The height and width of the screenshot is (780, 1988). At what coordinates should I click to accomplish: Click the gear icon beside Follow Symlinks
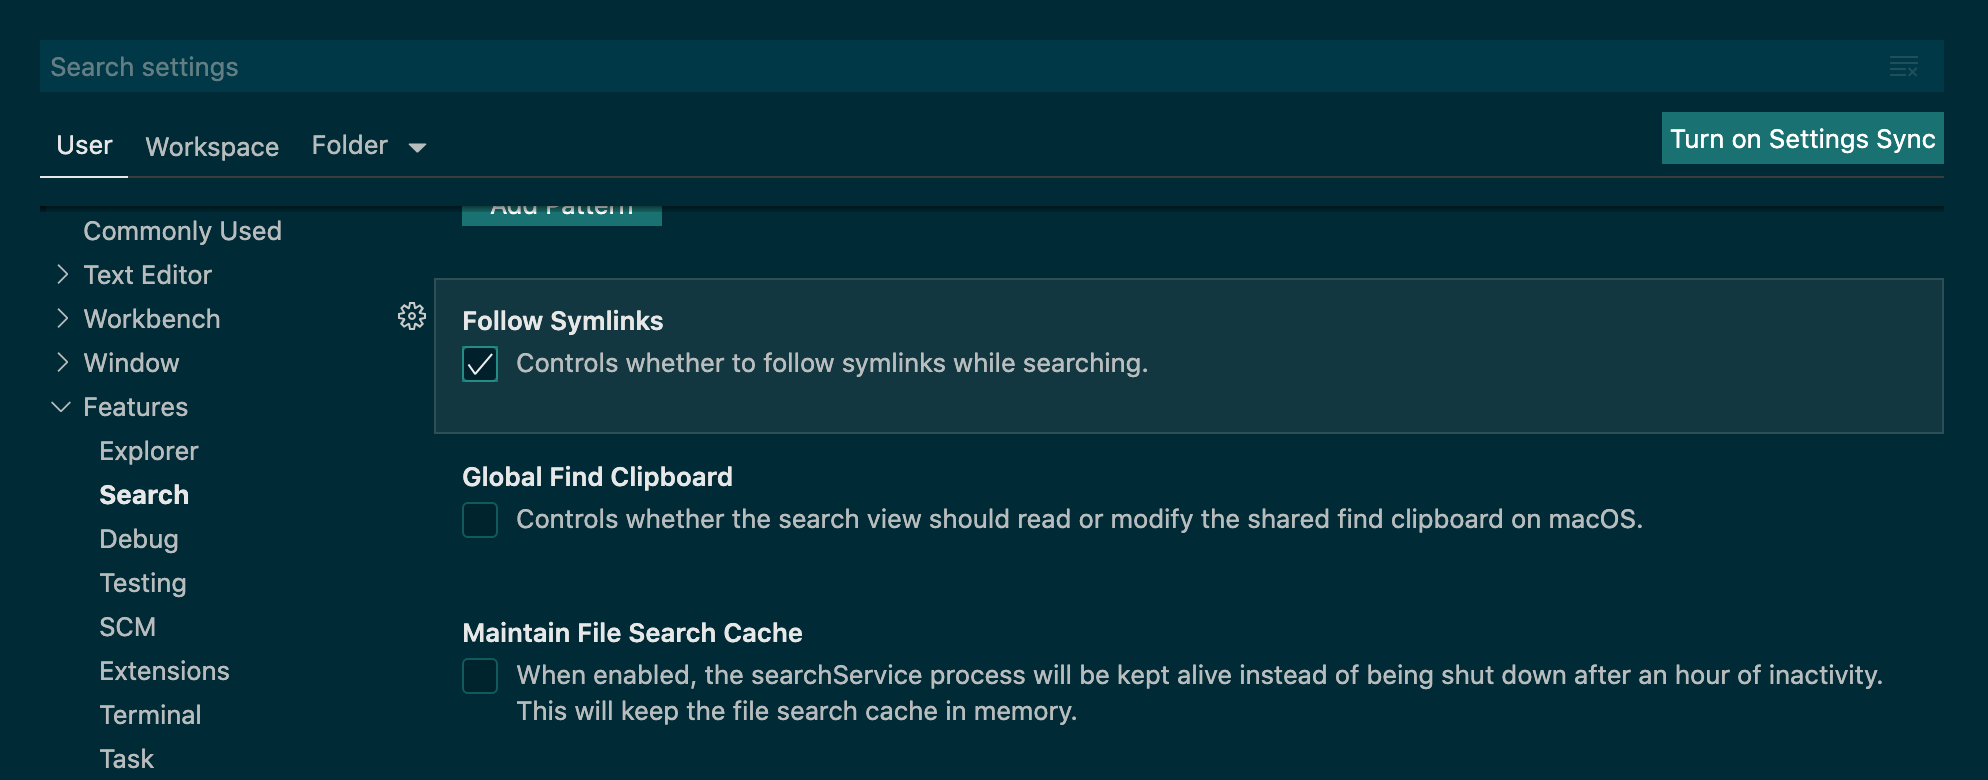pos(411,317)
